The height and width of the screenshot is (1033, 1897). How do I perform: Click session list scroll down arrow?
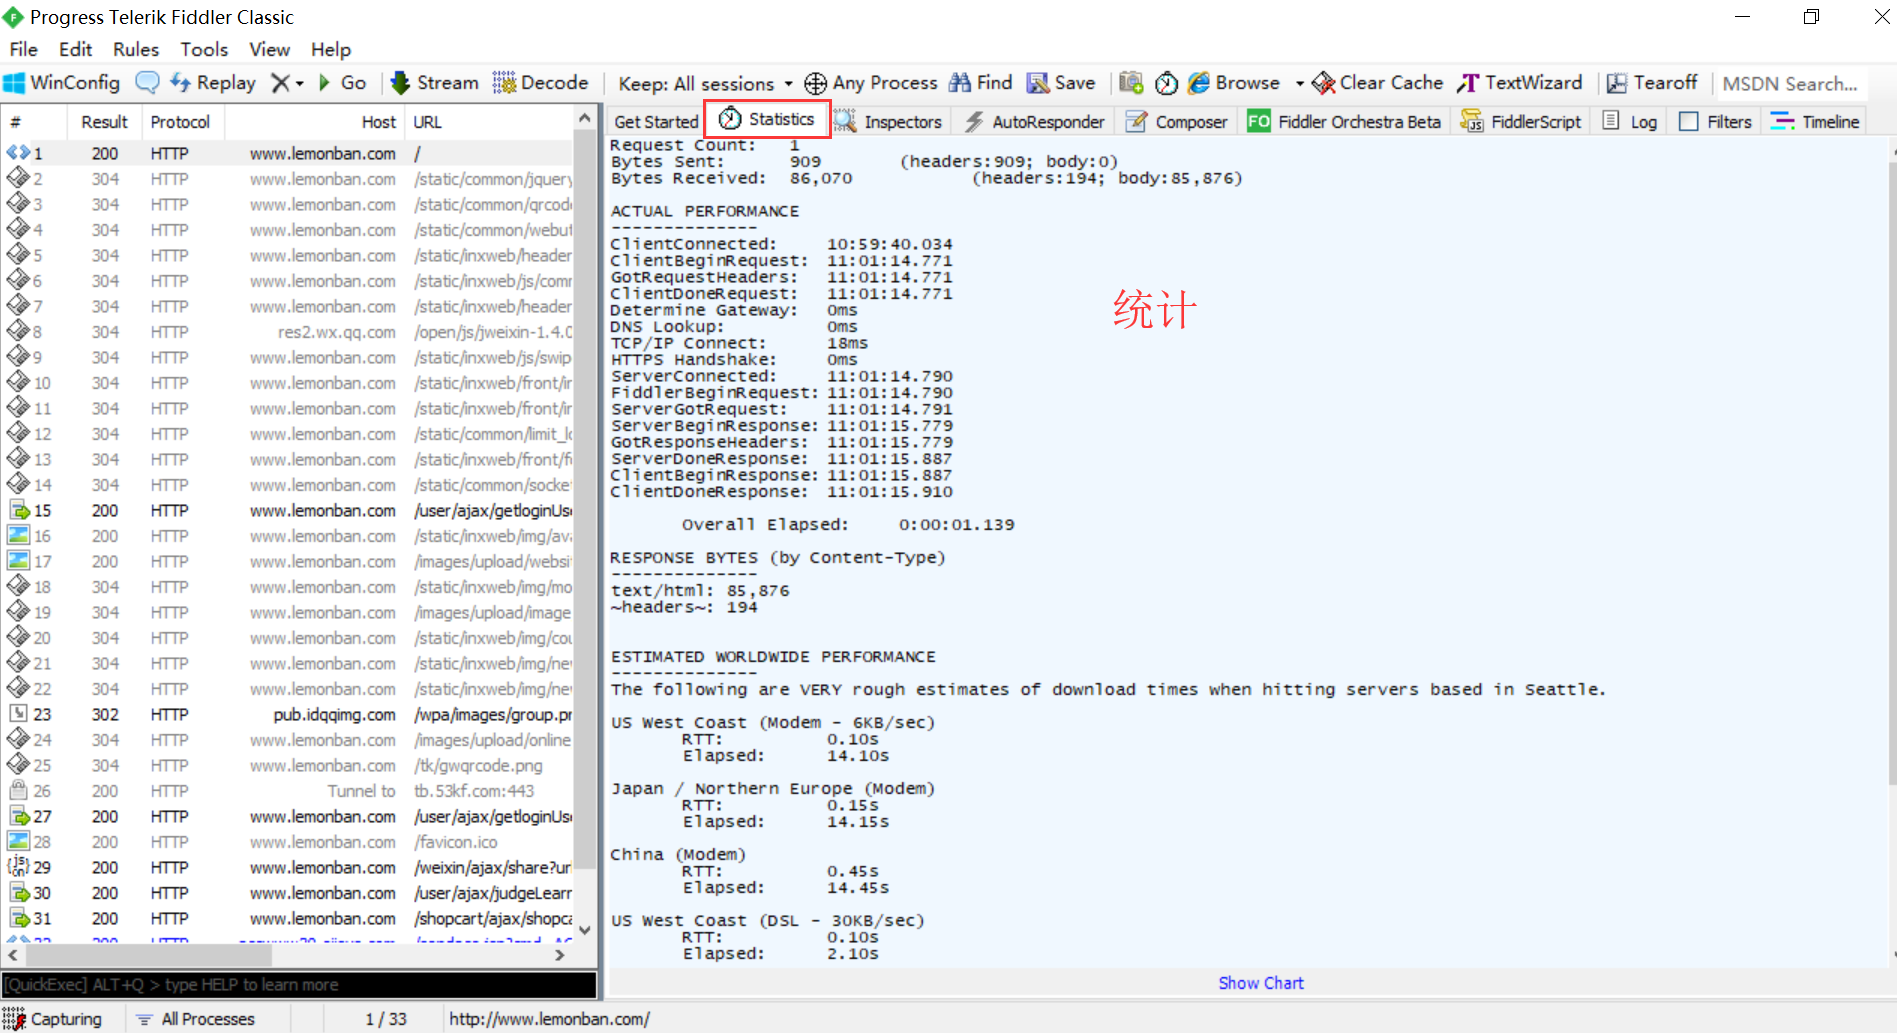point(585,930)
